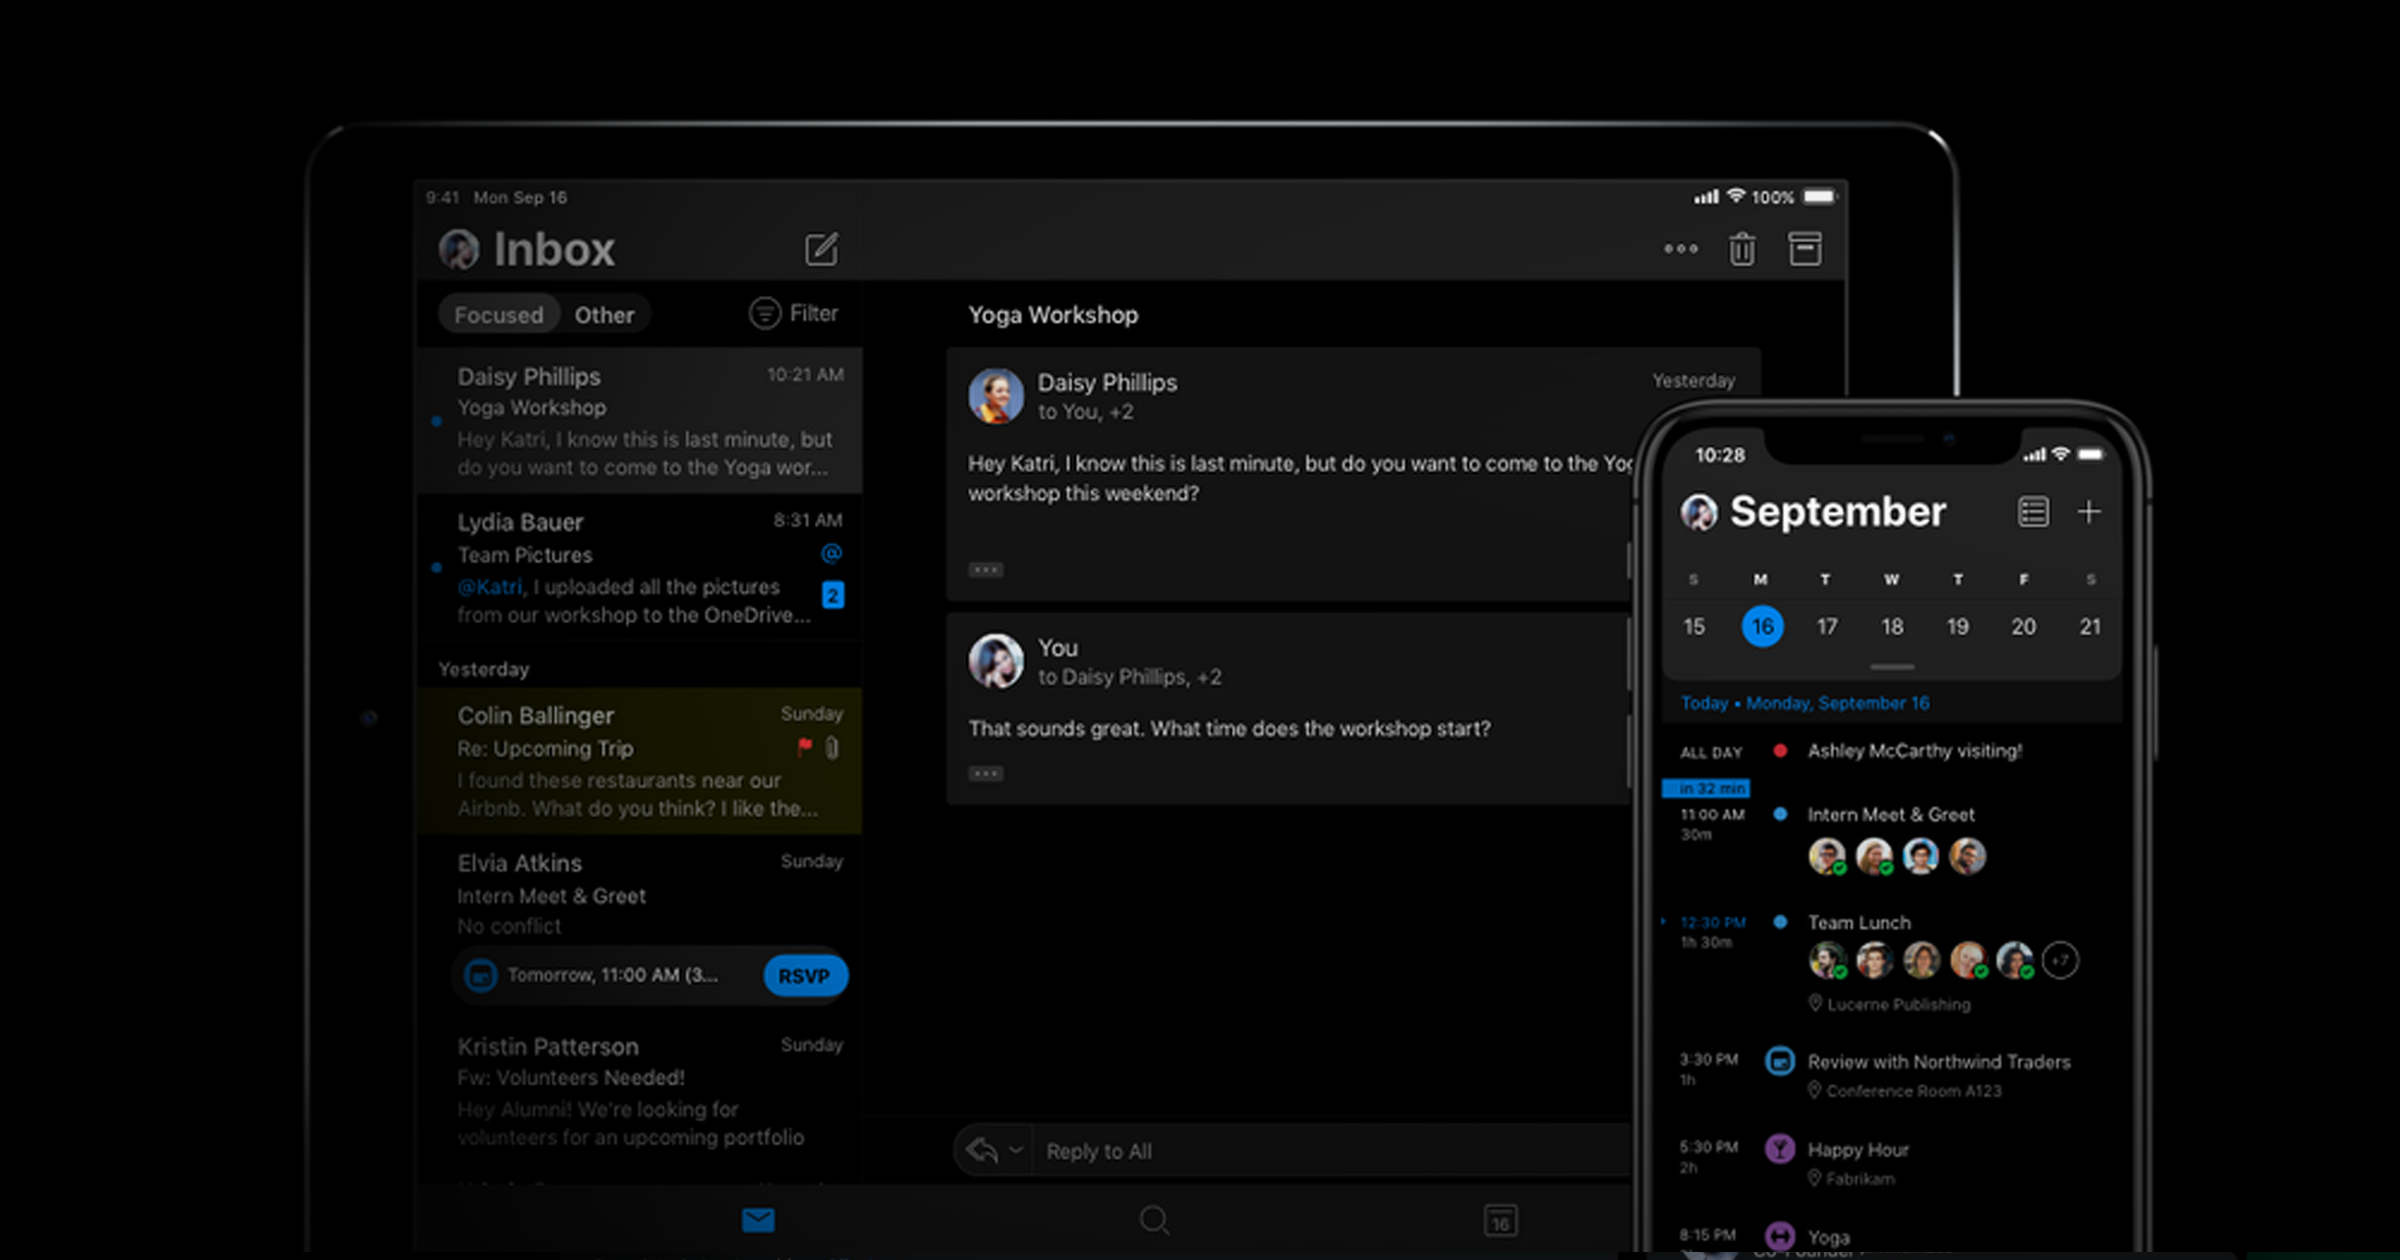Viewport: 2400px width, 1260px height.
Task: Tap Conference Room A123 location
Action: coord(1904,1091)
